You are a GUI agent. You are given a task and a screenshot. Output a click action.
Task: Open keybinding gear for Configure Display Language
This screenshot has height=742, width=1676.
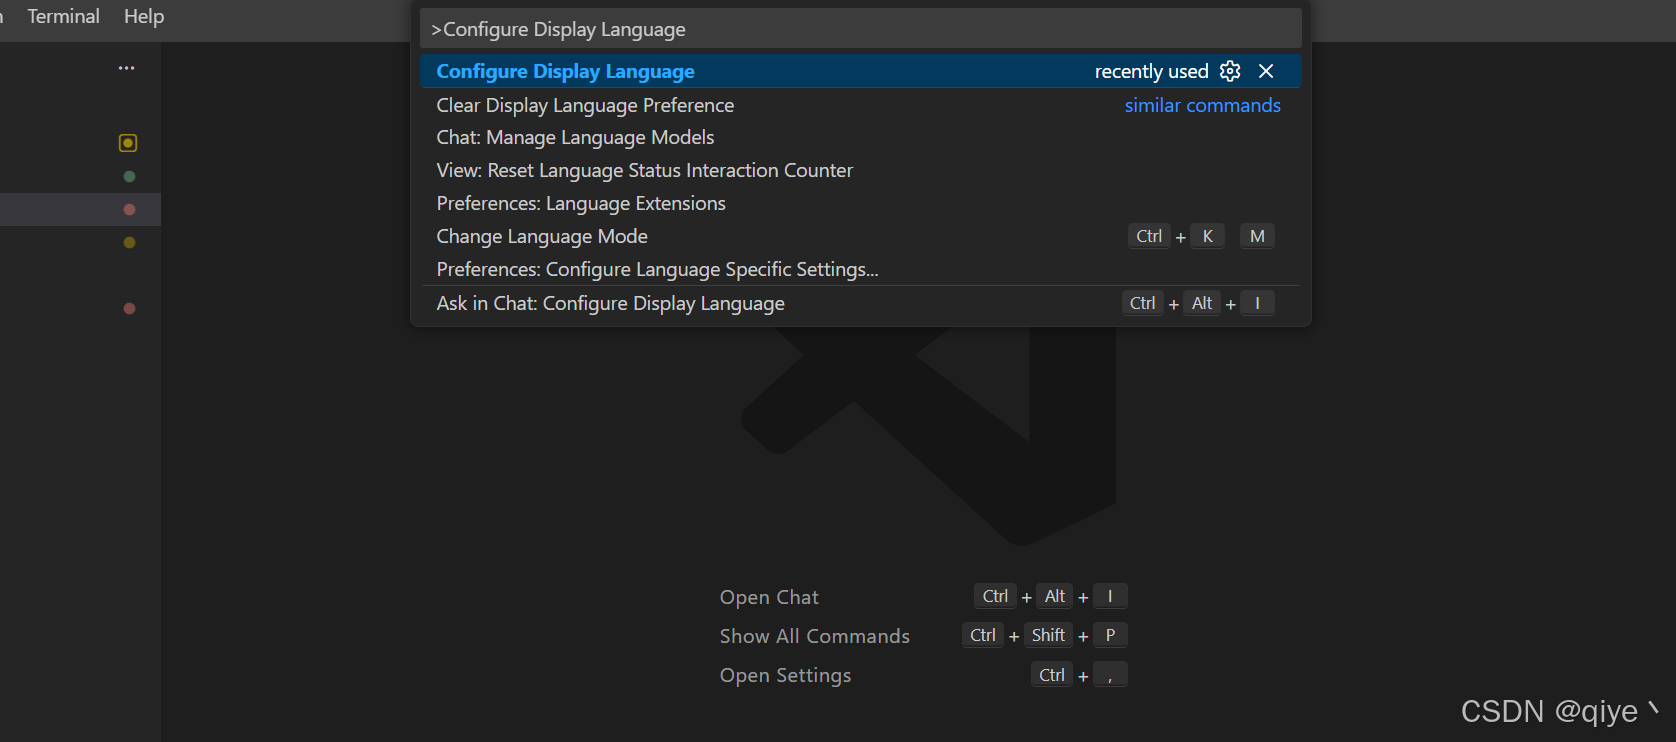coord(1230,71)
